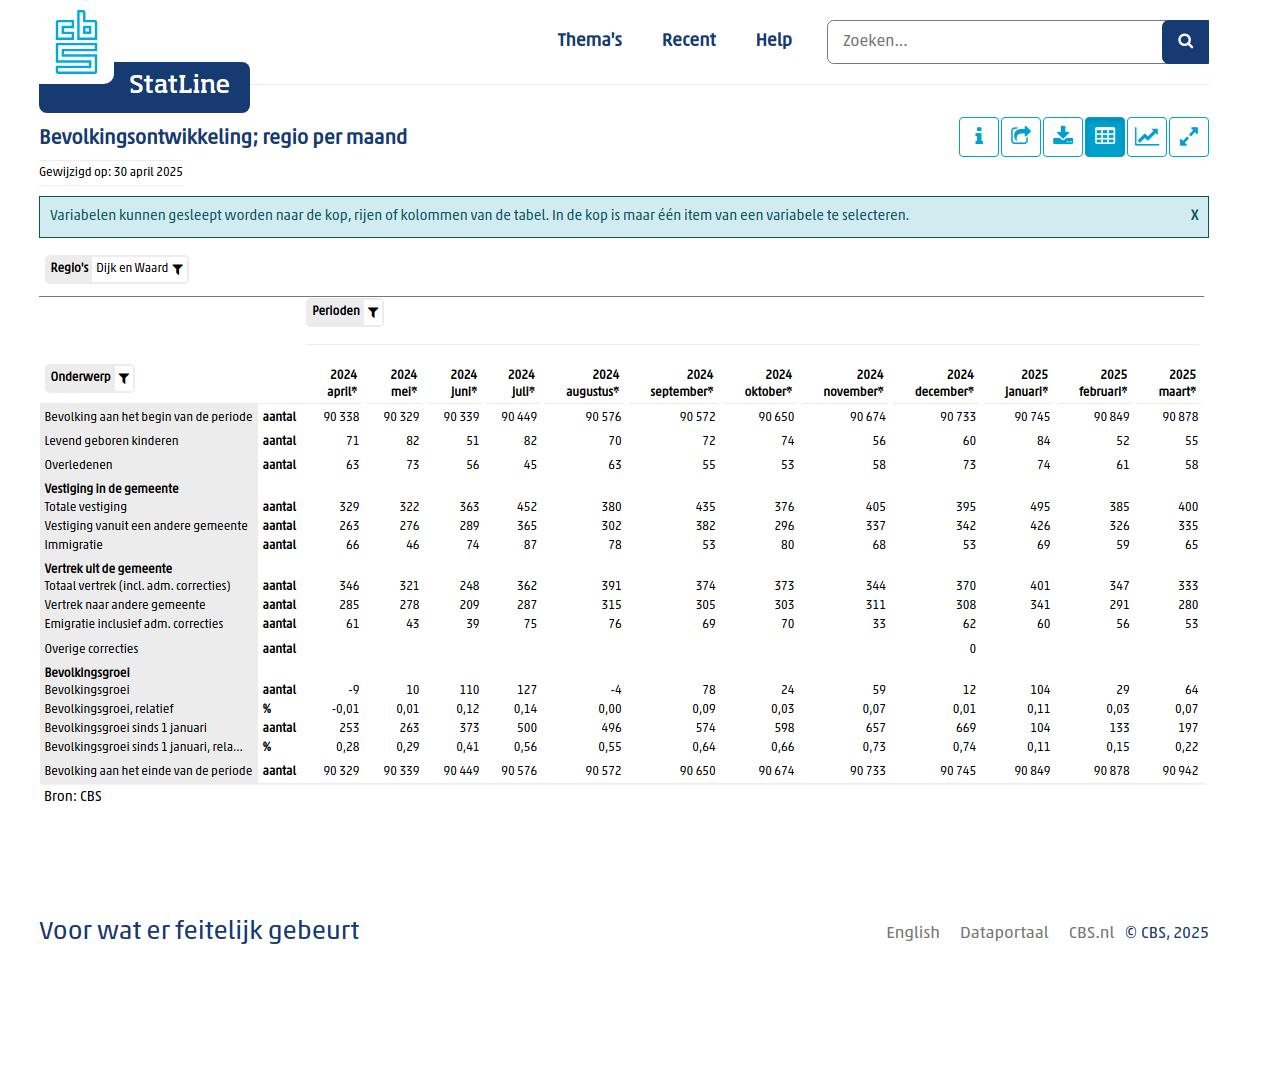
Task: Open Thema's menu
Action: coord(590,40)
